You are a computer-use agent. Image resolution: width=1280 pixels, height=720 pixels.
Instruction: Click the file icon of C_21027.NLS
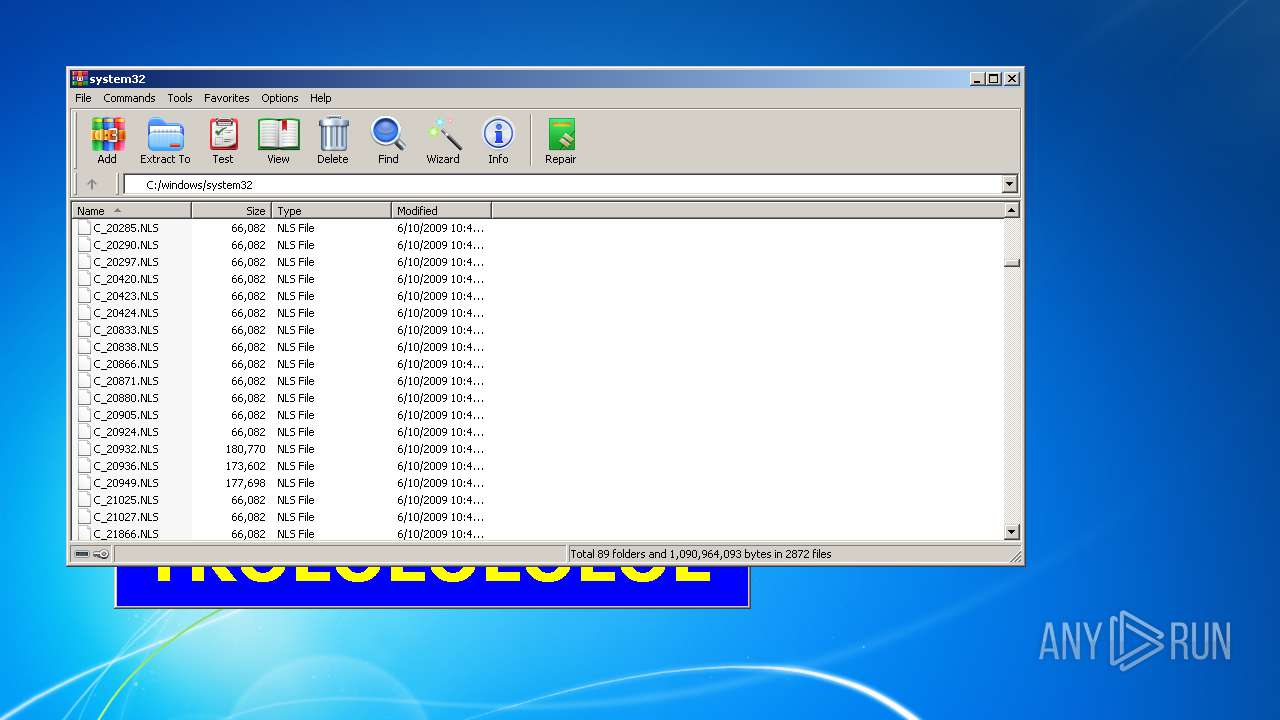coord(84,517)
